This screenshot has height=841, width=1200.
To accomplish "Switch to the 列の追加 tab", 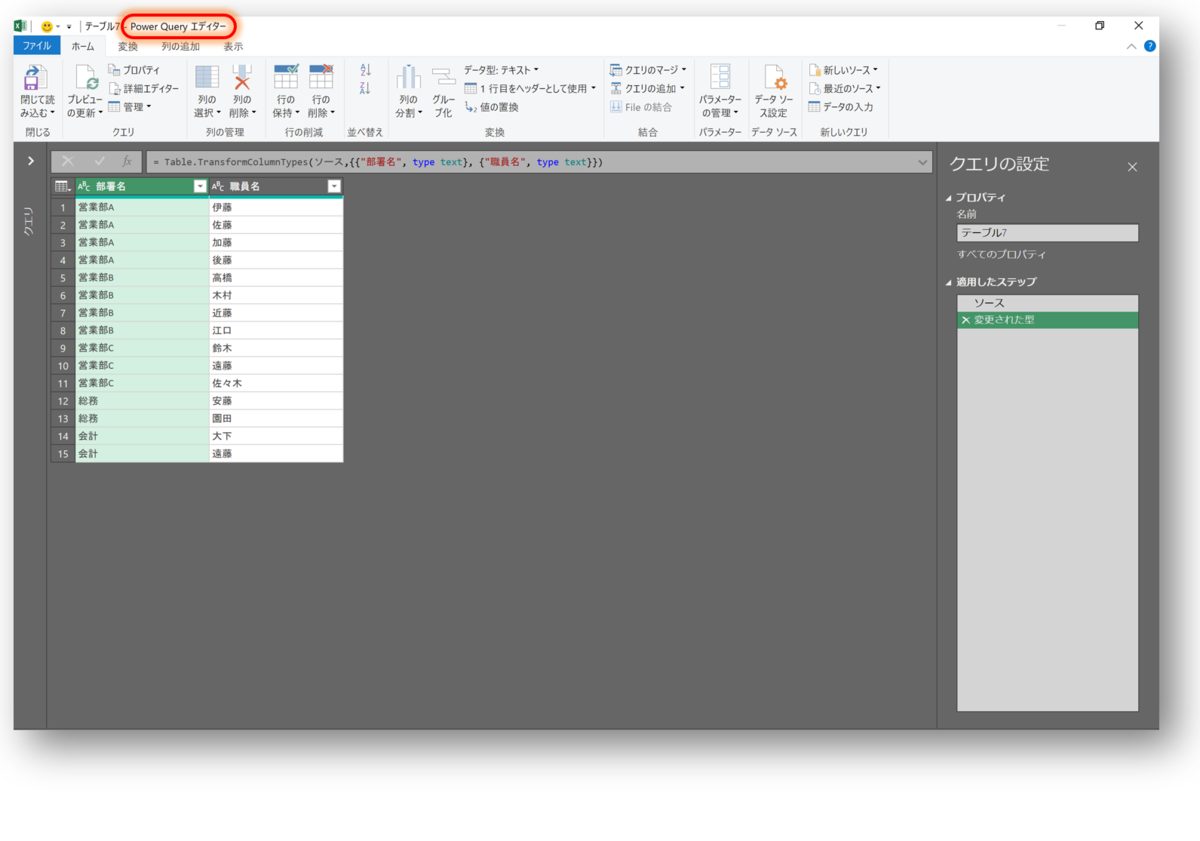I will [x=181, y=46].
